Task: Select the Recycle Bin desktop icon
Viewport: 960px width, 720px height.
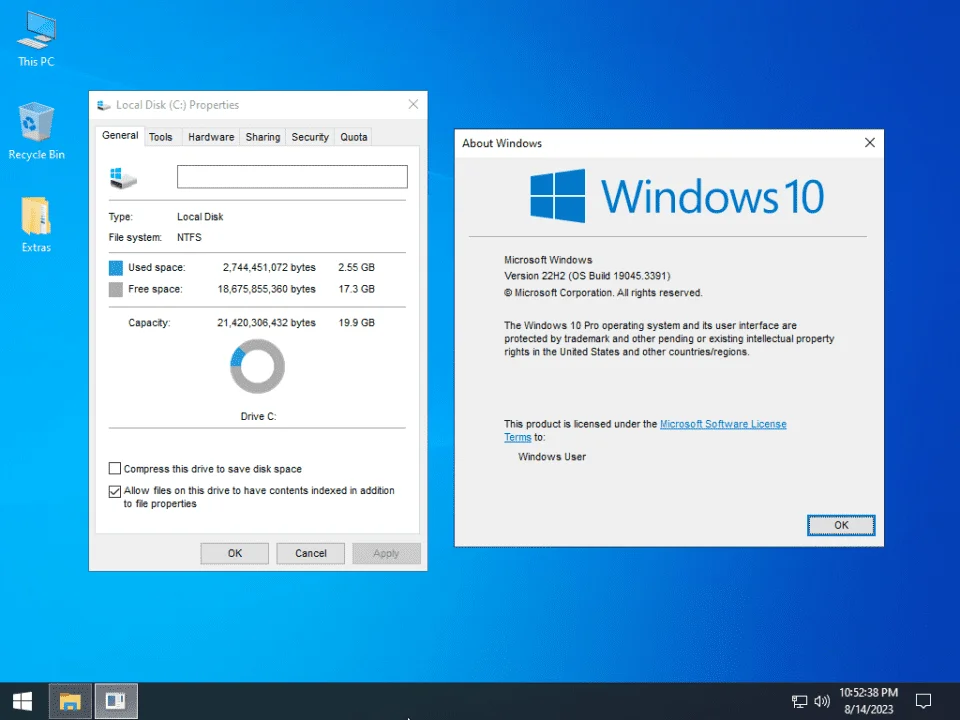Action: (x=36, y=131)
